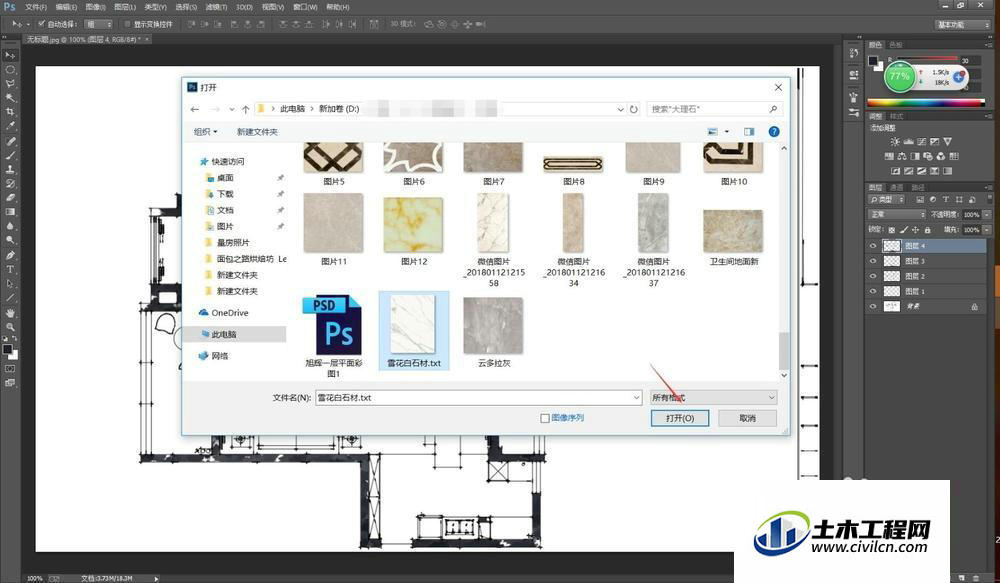
Task: Select the Elliptical Marquee tool
Action: click(10, 70)
